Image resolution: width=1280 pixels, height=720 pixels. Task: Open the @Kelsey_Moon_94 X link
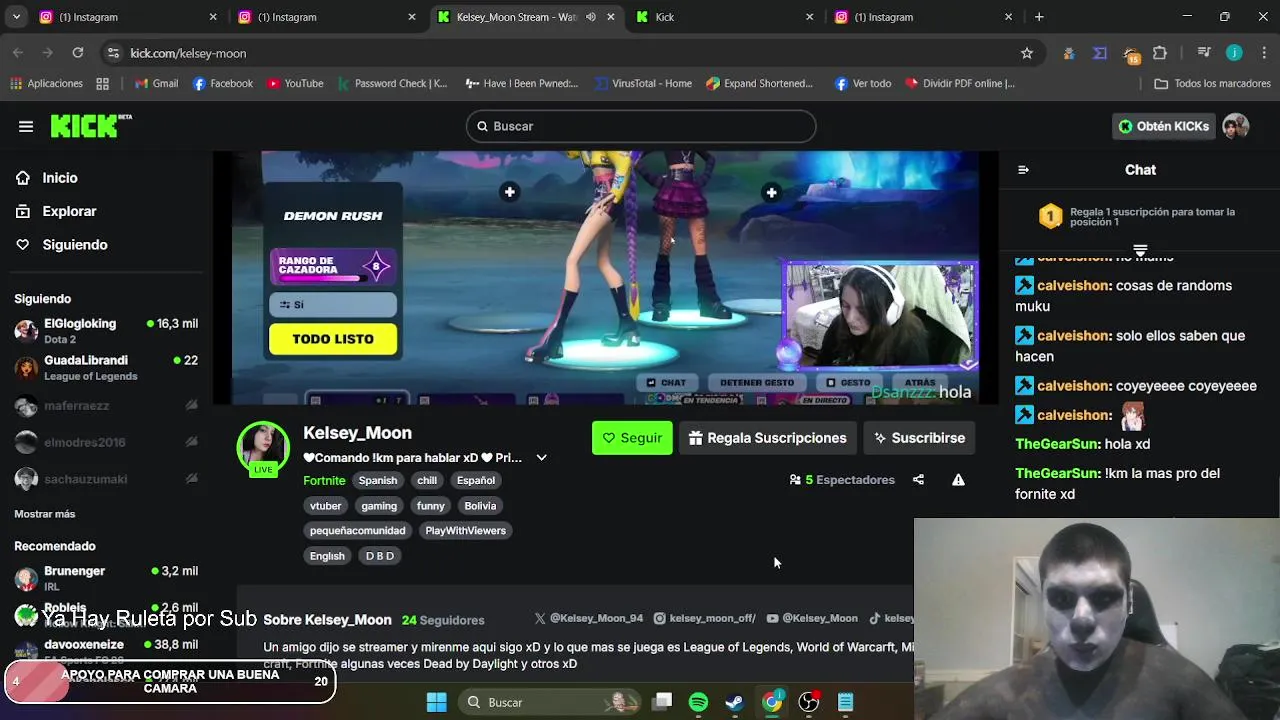589,619
